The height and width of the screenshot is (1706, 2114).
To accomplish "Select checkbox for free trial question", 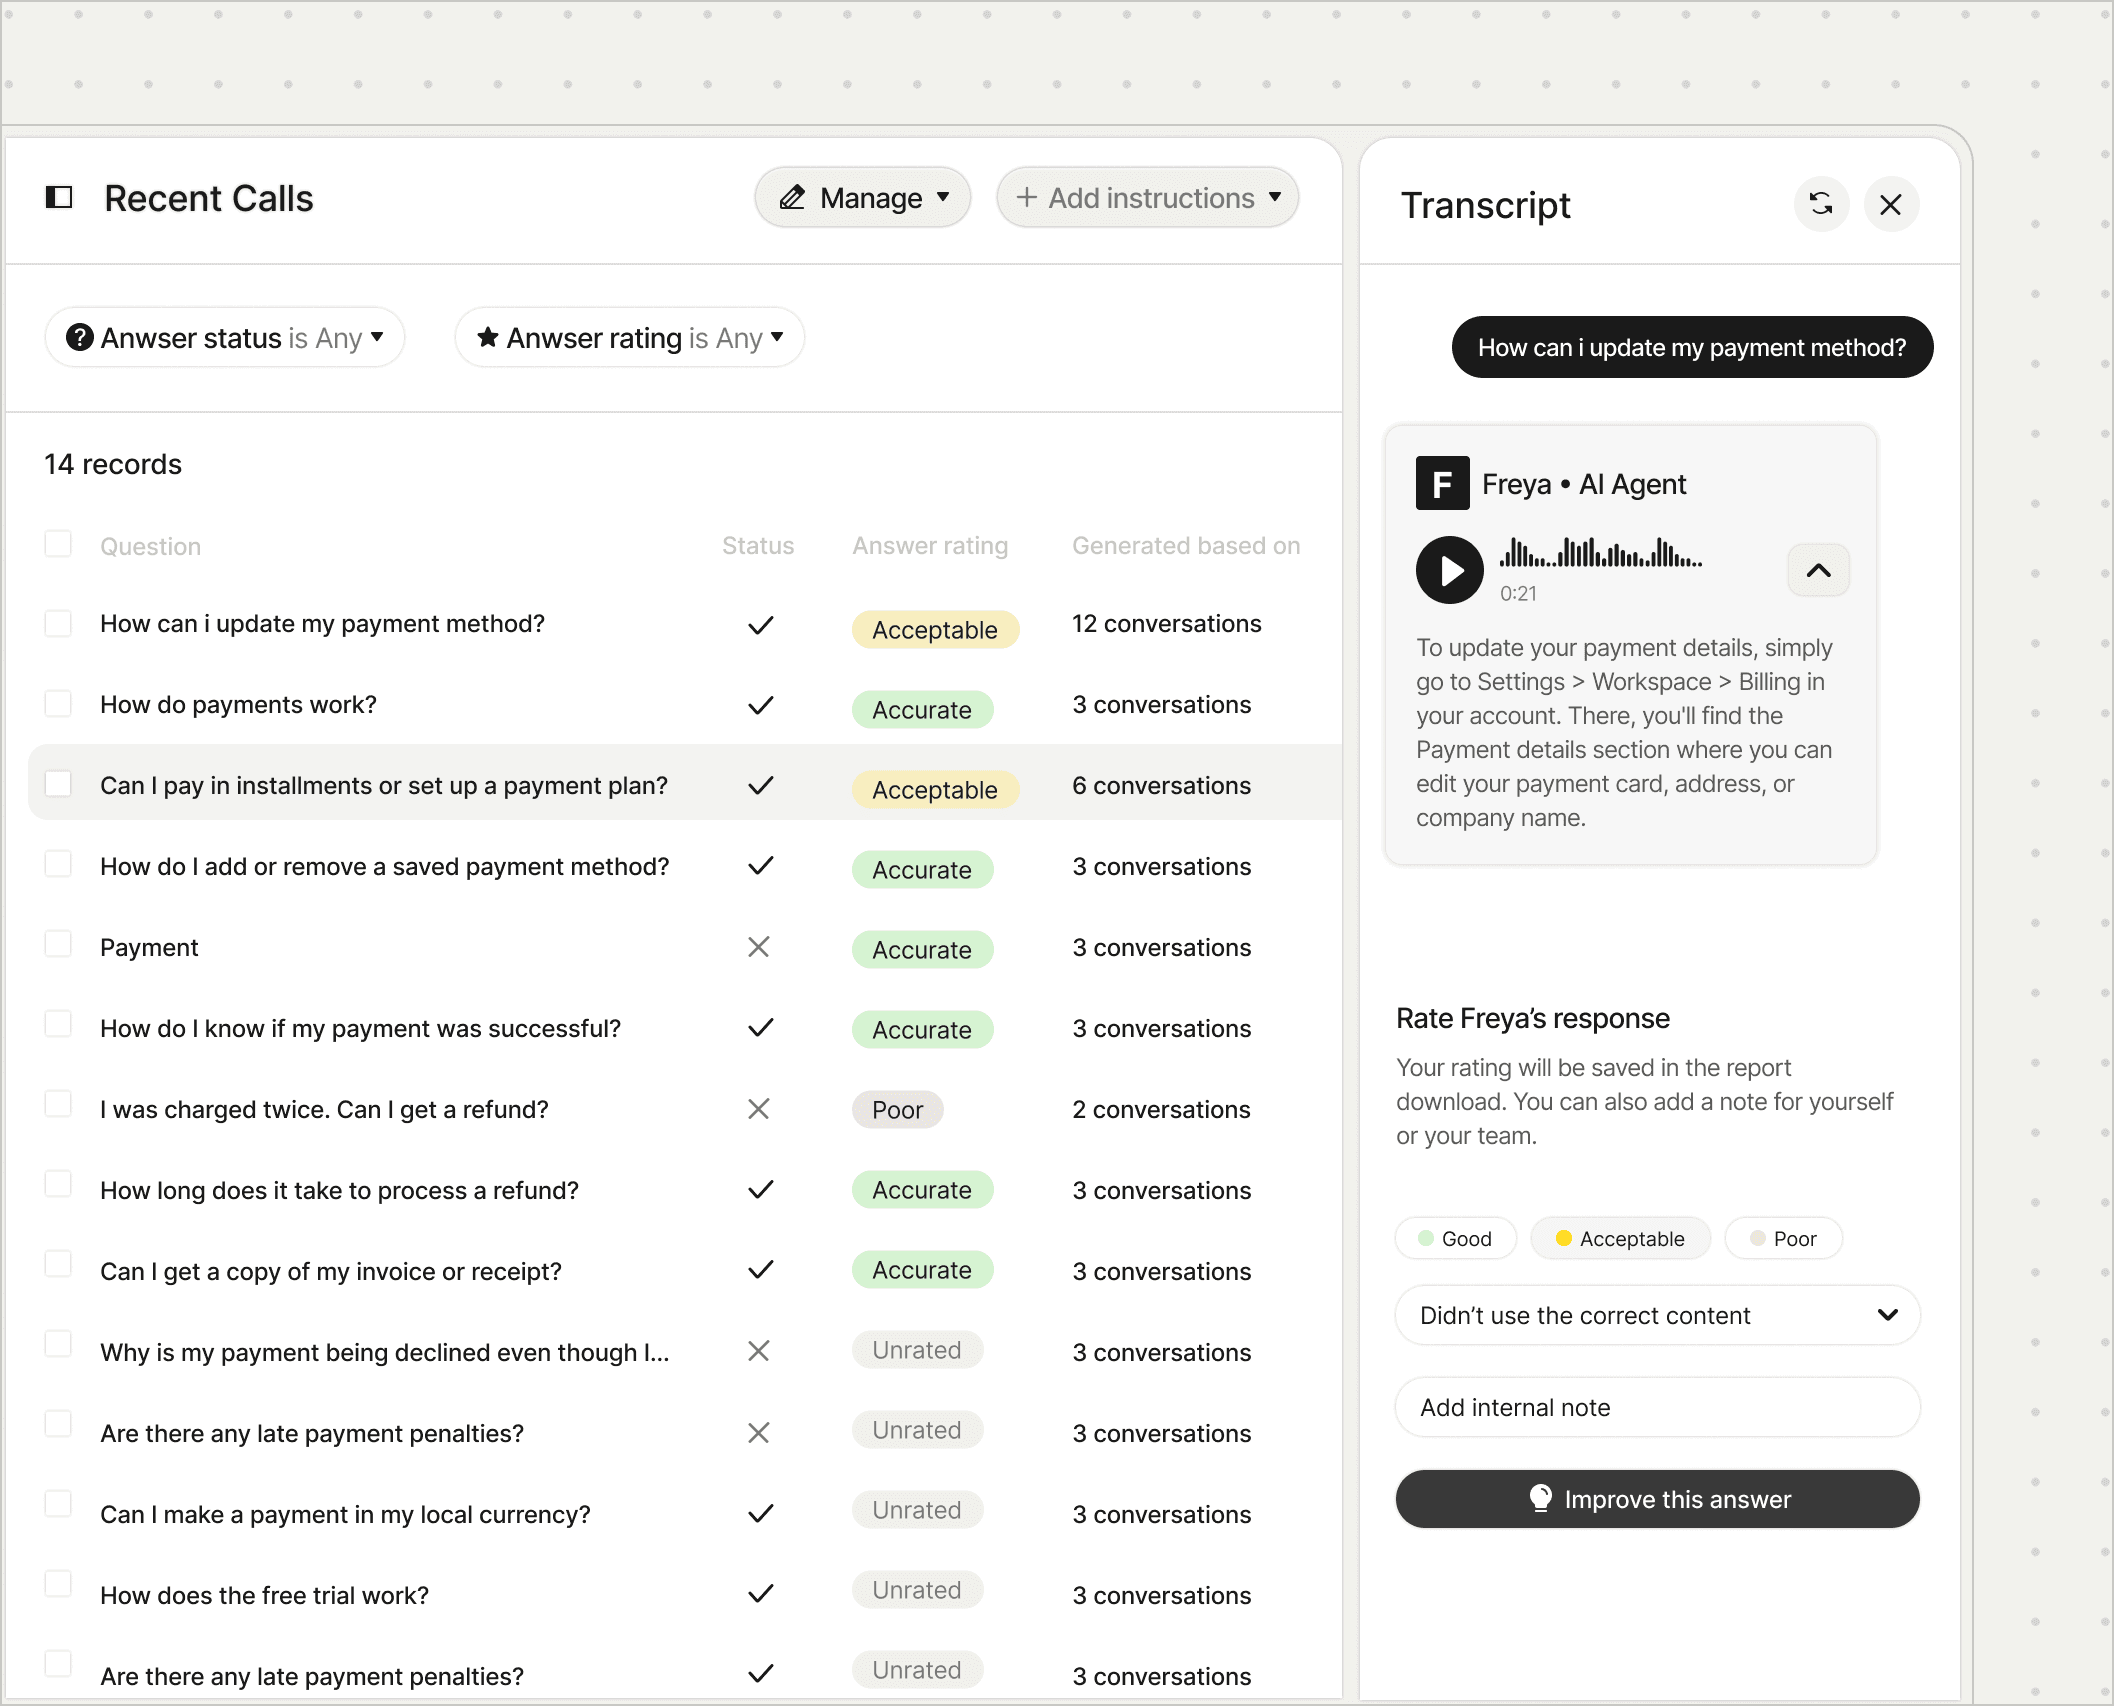I will [58, 1584].
